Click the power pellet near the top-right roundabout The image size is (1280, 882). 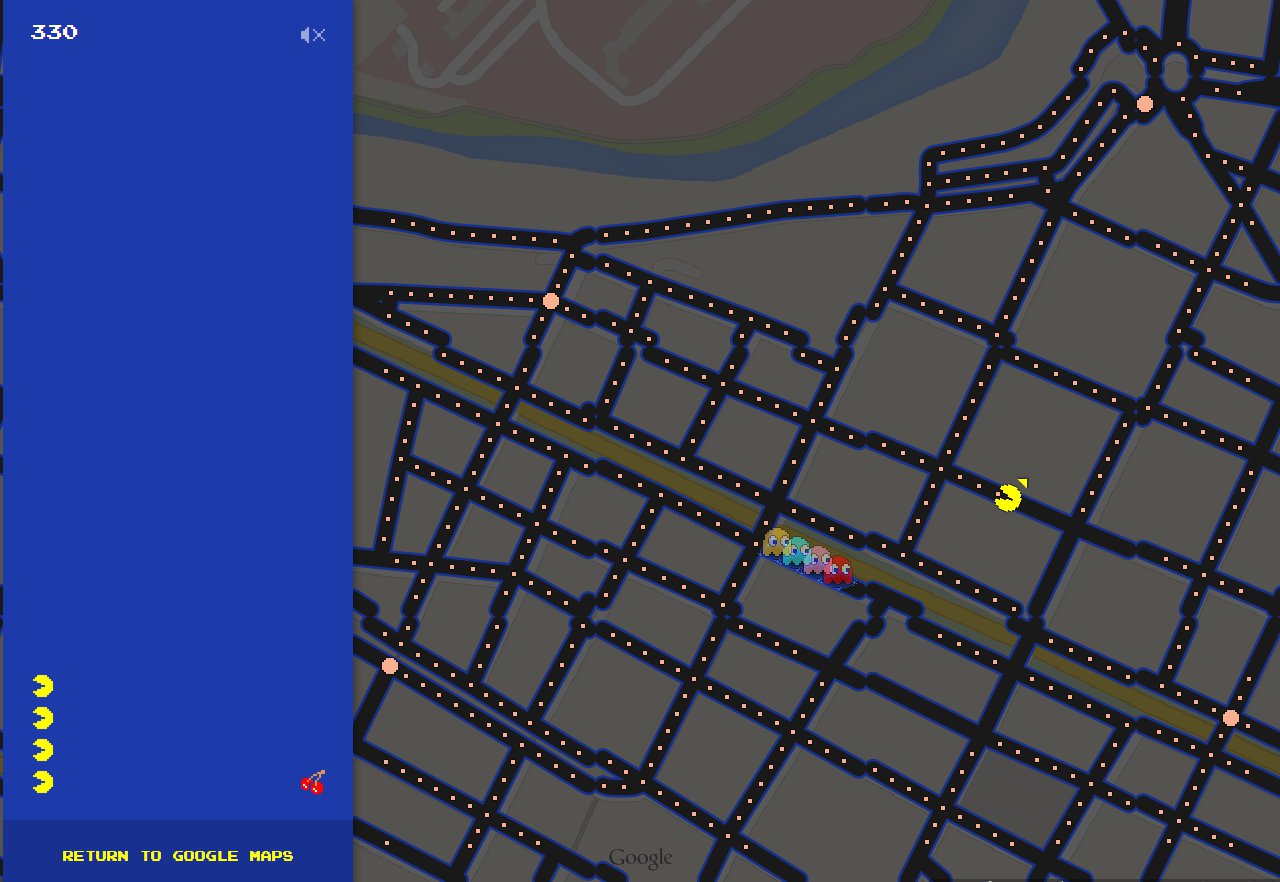click(x=1145, y=104)
